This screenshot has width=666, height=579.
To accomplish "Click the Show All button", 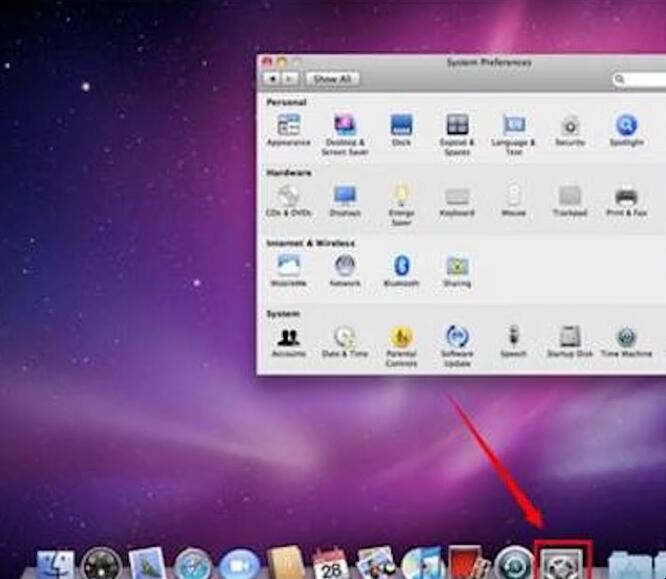I will tap(333, 78).
